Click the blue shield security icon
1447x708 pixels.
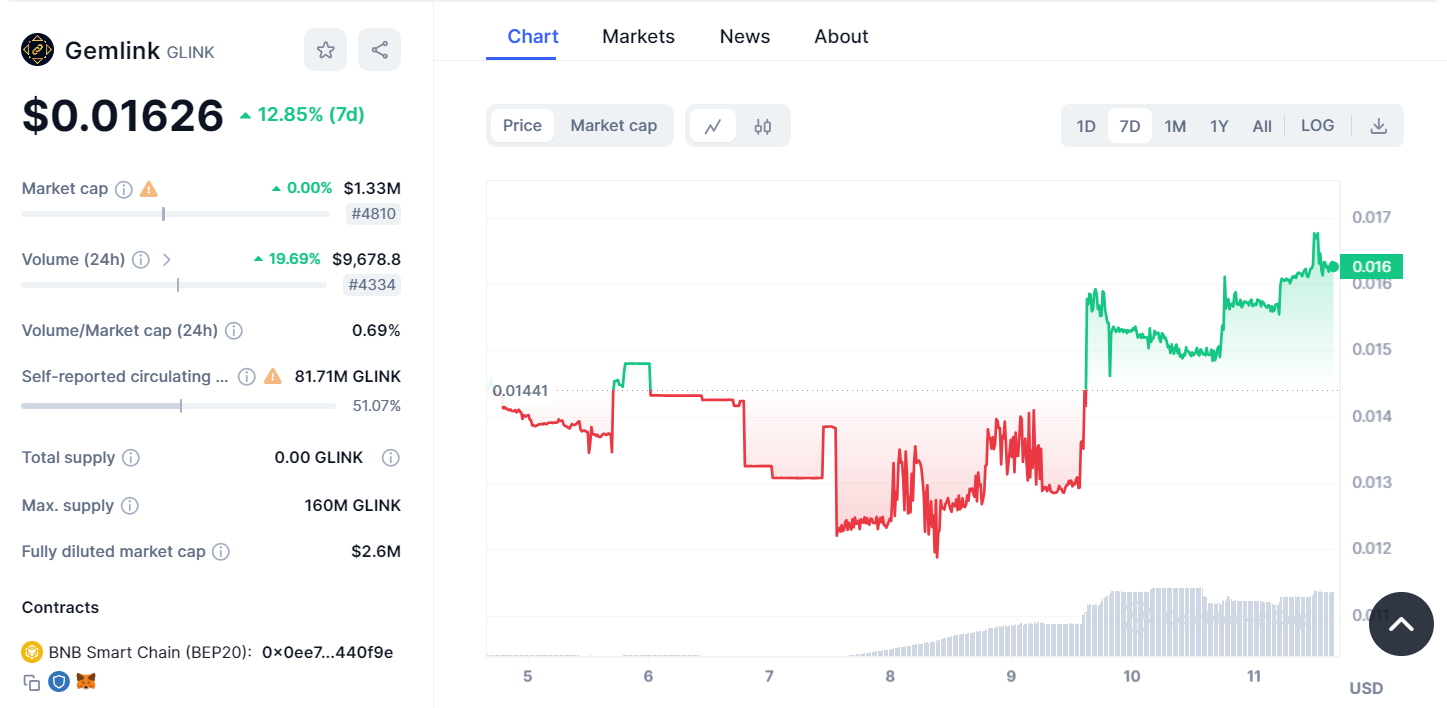pyautogui.click(x=59, y=682)
